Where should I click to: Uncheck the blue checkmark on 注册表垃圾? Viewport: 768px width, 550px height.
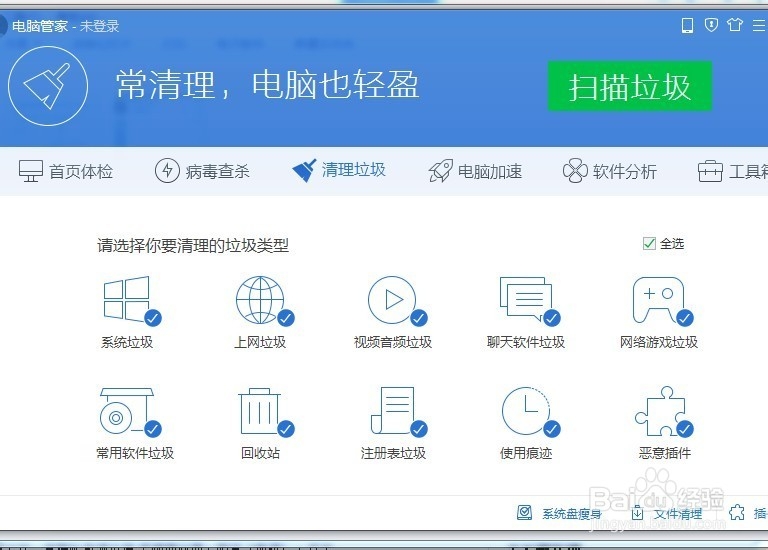[x=419, y=429]
